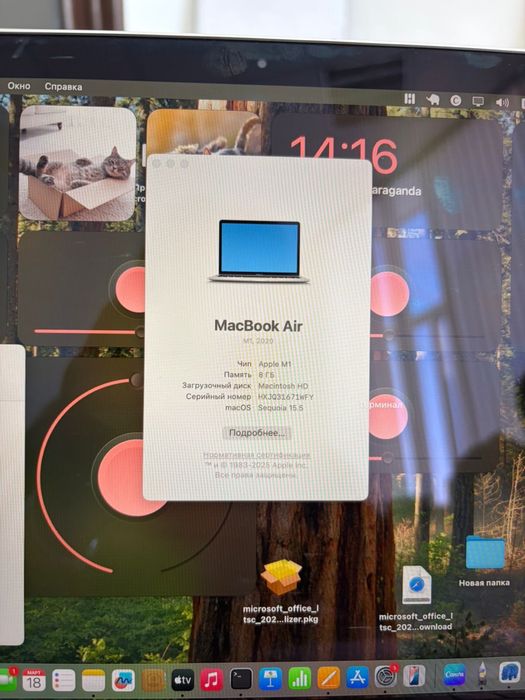This screenshot has height=700, width=525.
Task: Open Freeform in the Dock
Action: click(x=123, y=680)
